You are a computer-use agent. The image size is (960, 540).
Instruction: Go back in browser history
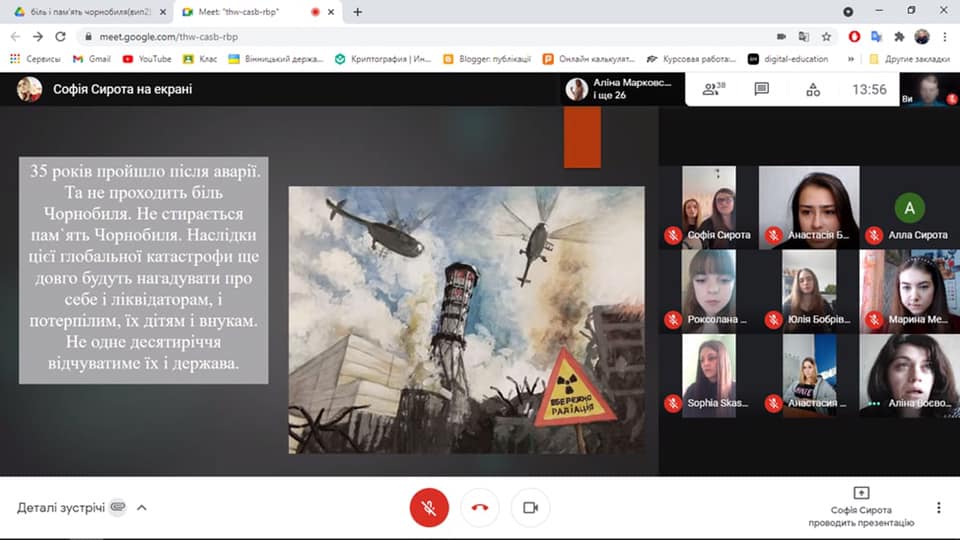pos(15,37)
